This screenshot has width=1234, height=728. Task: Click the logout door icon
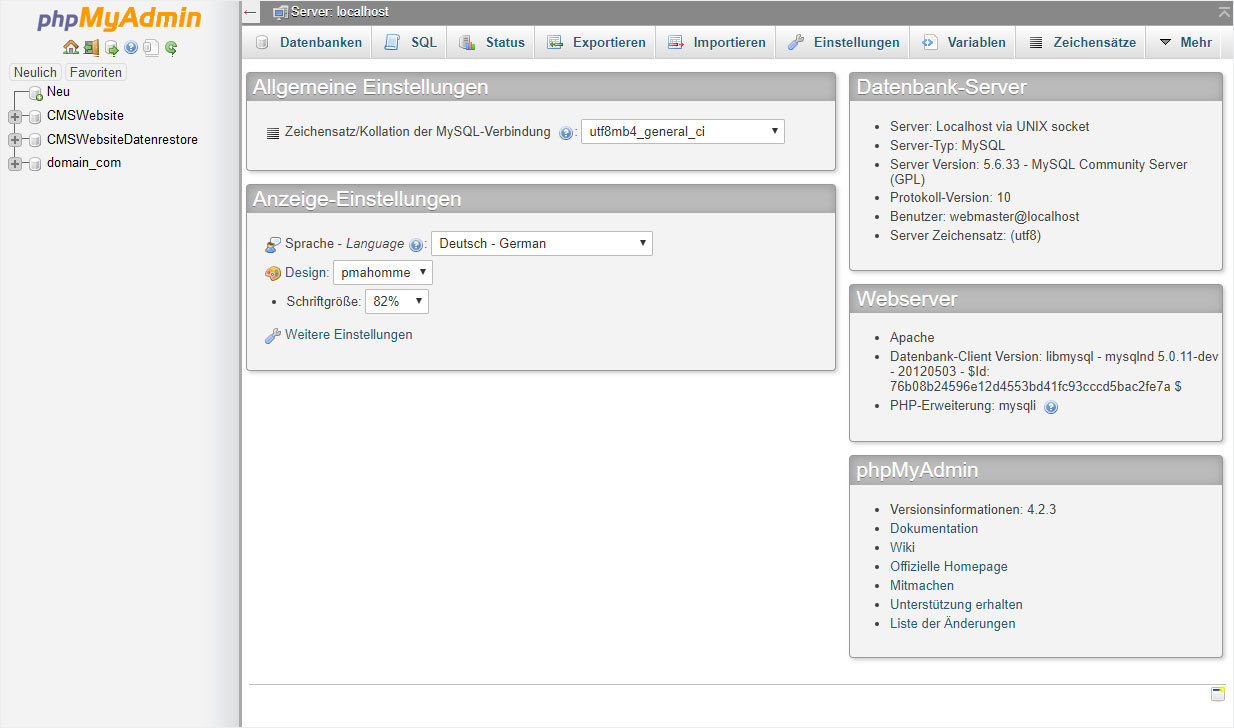(91, 48)
